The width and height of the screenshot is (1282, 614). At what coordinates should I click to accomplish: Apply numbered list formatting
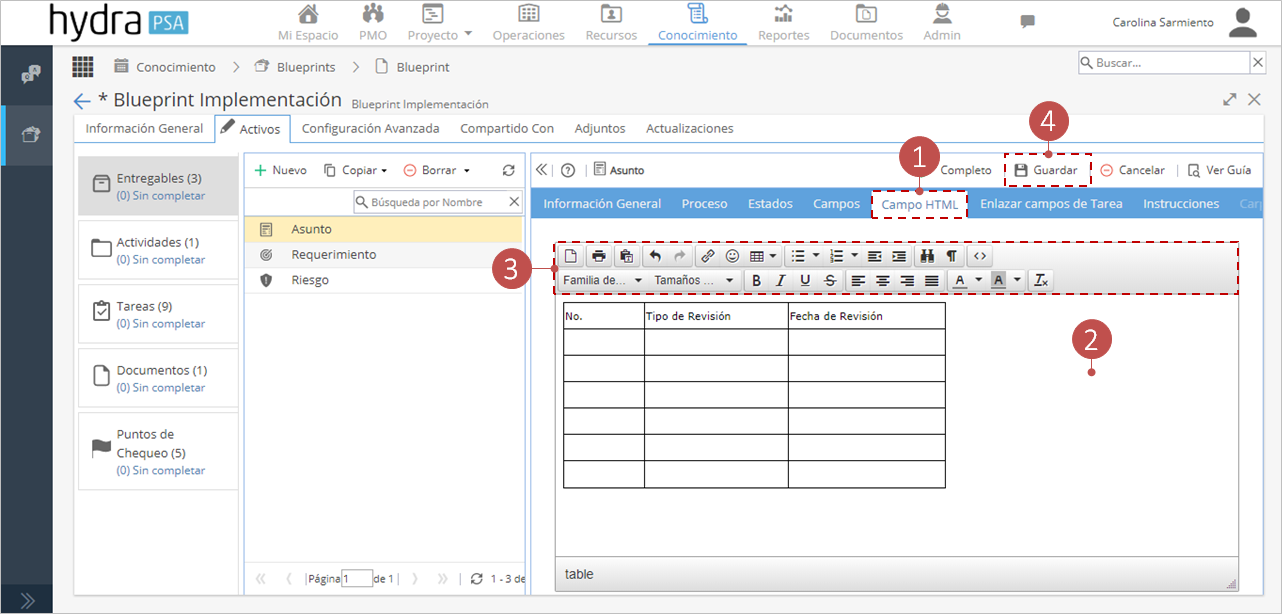[x=836, y=256]
